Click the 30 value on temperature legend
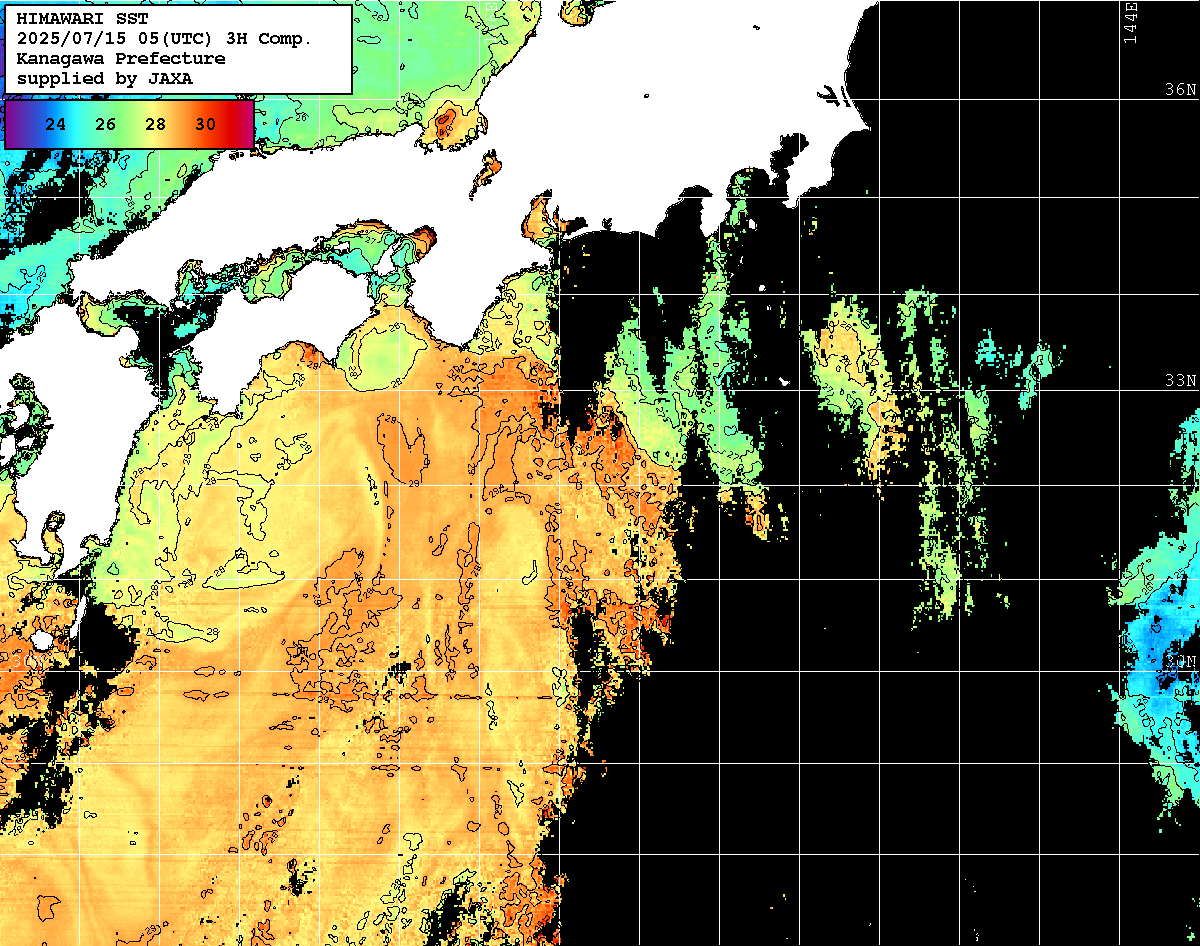Viewport: 1200px width, 946px height. tap(205, 124)
